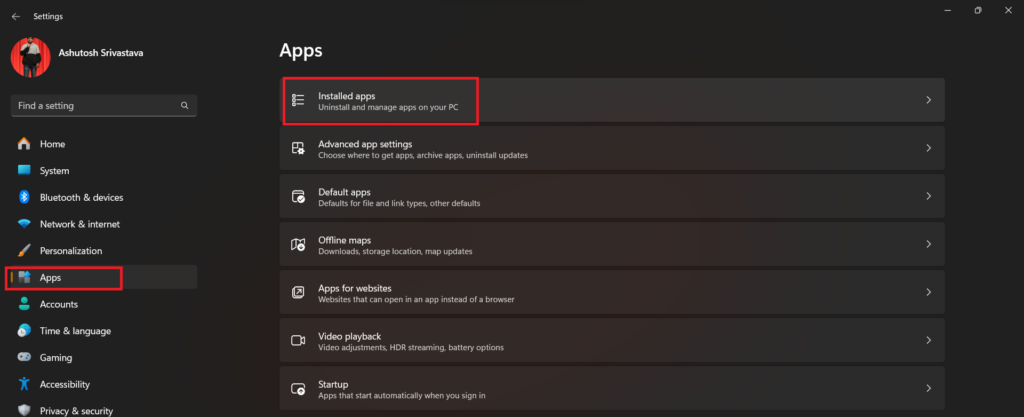Go to Time & language settings
This screenshot has height=417, width=1024.
pos(75,331)
